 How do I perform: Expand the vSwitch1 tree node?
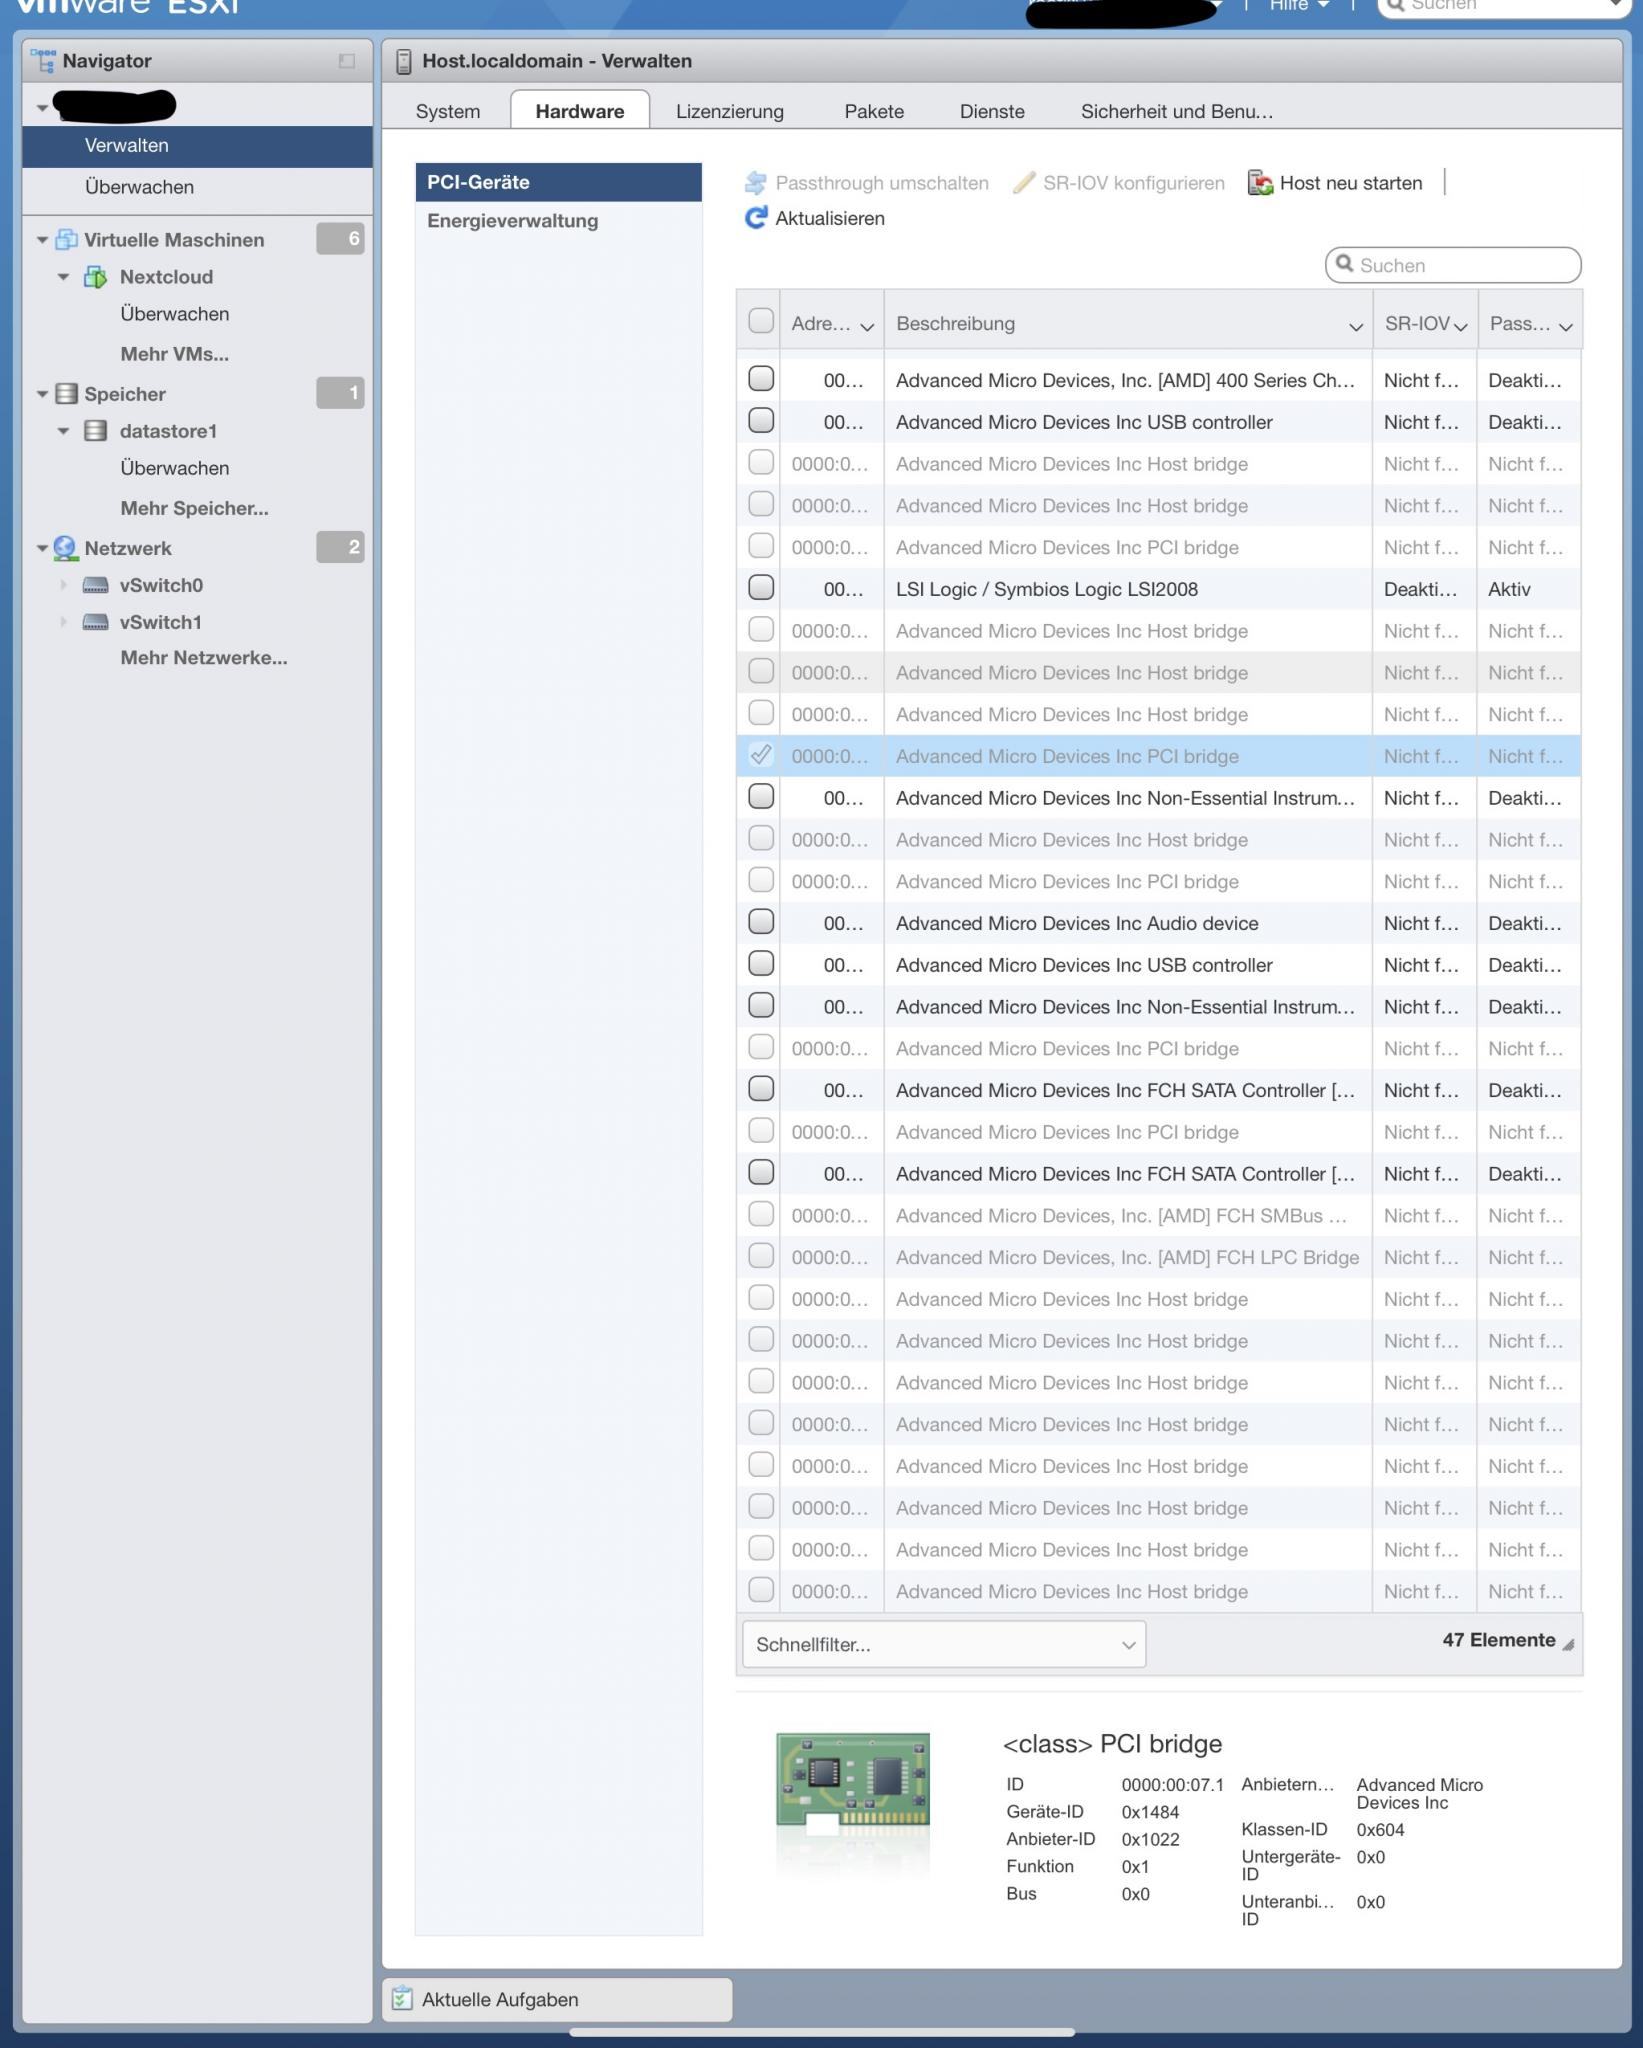point(63,622)
